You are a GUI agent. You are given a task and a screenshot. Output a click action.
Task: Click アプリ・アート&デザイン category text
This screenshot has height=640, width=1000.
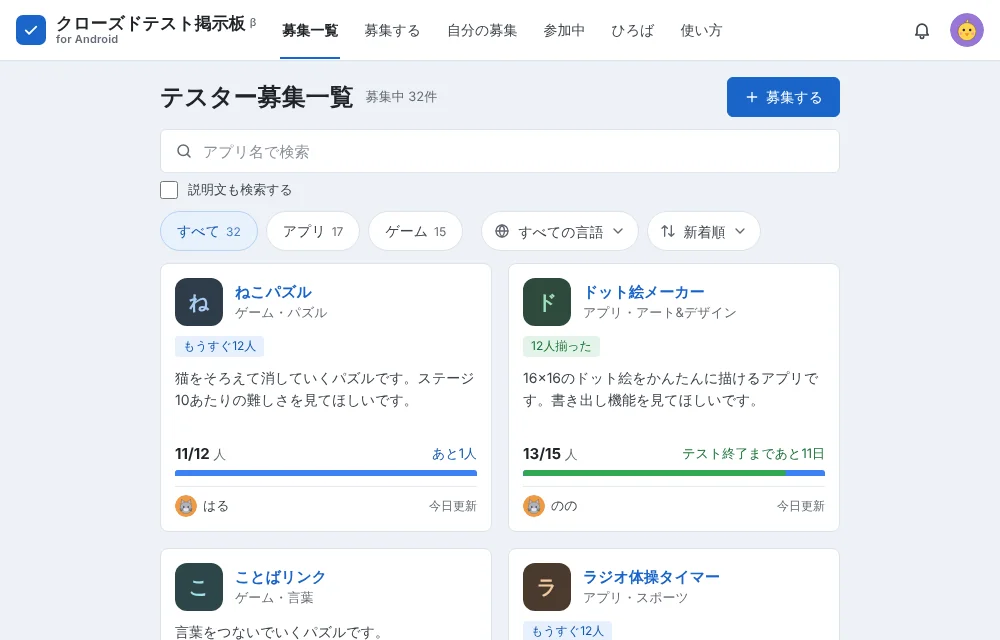(x=659, y=313)
